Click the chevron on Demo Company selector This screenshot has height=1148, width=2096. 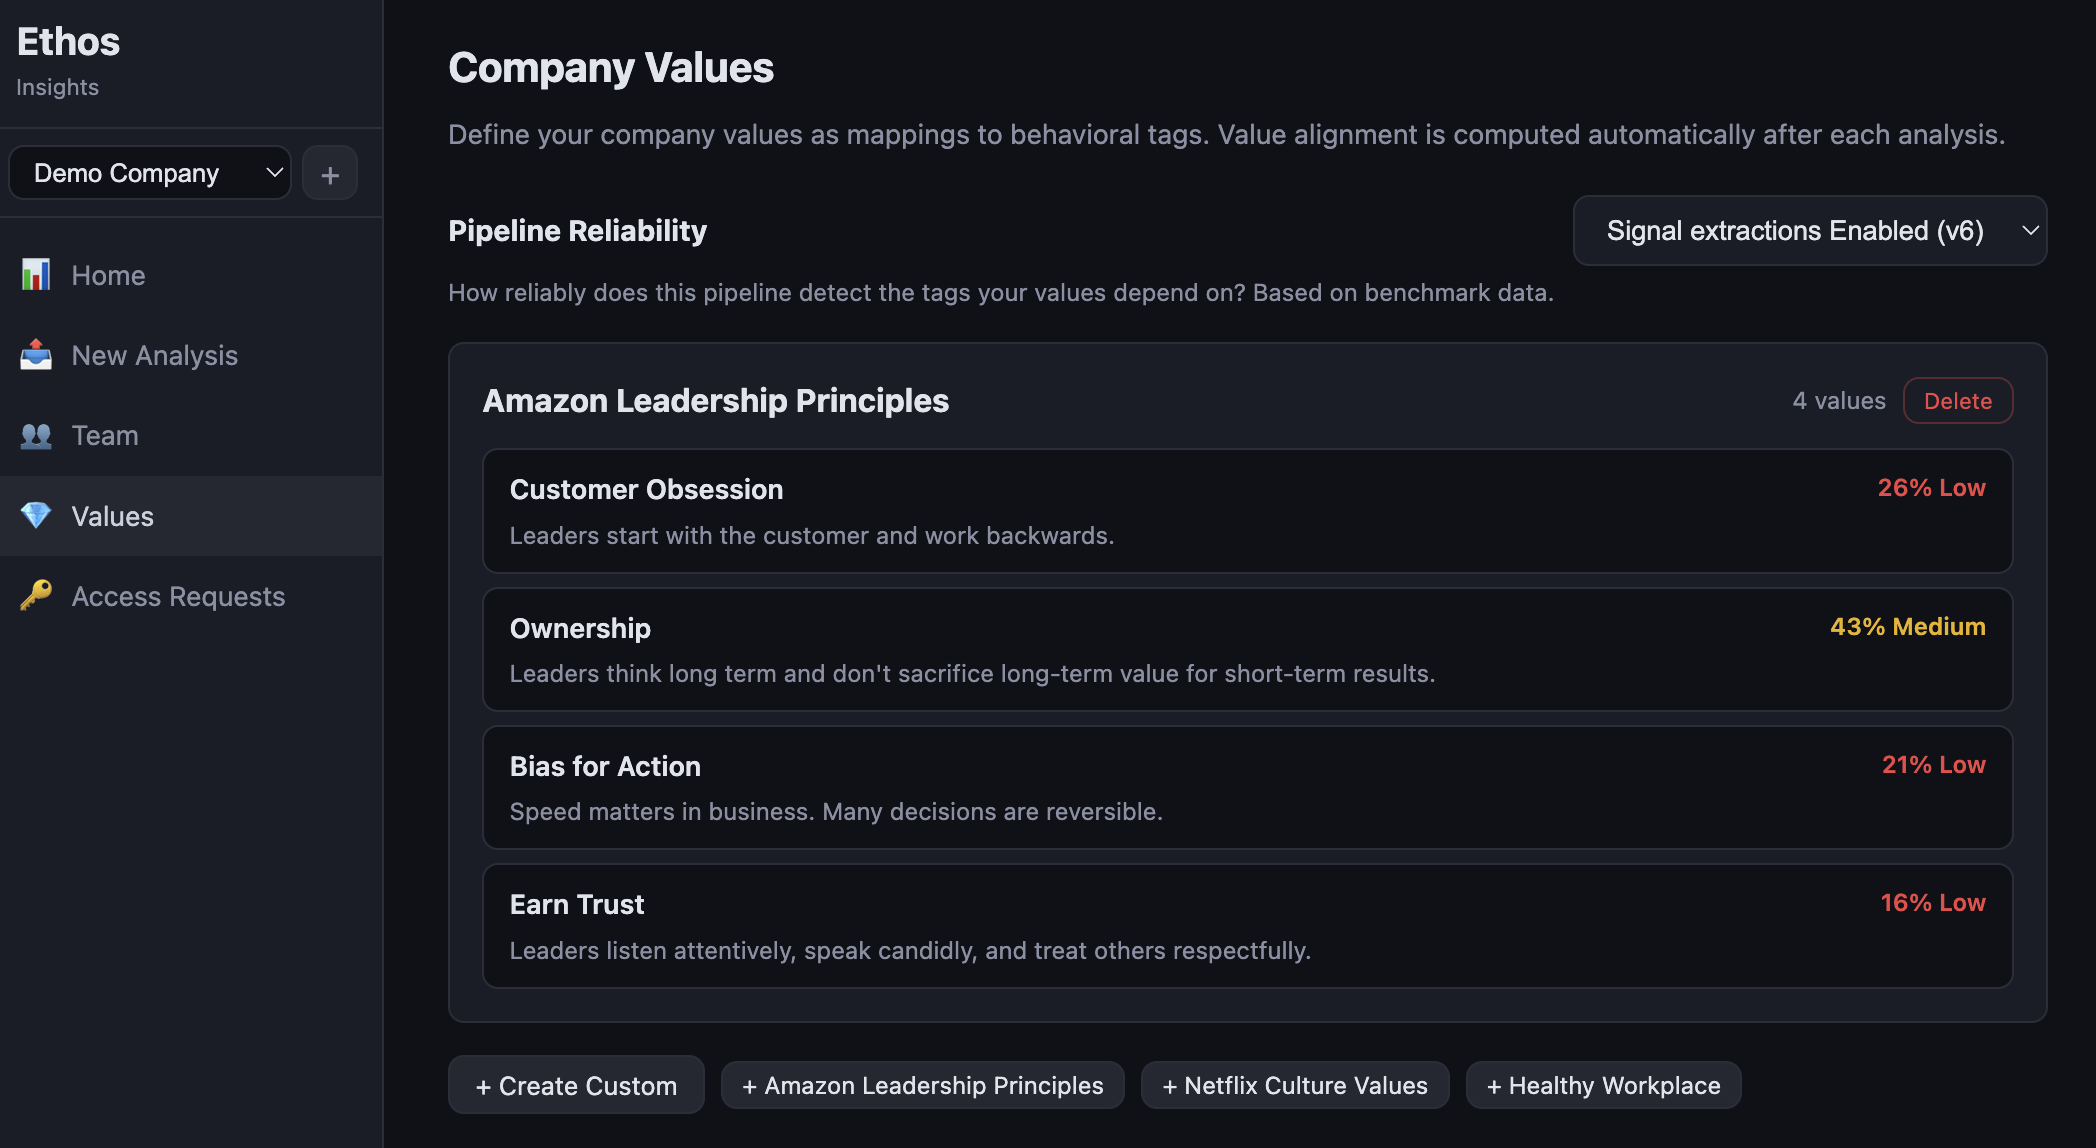click(x=274, y=172)
